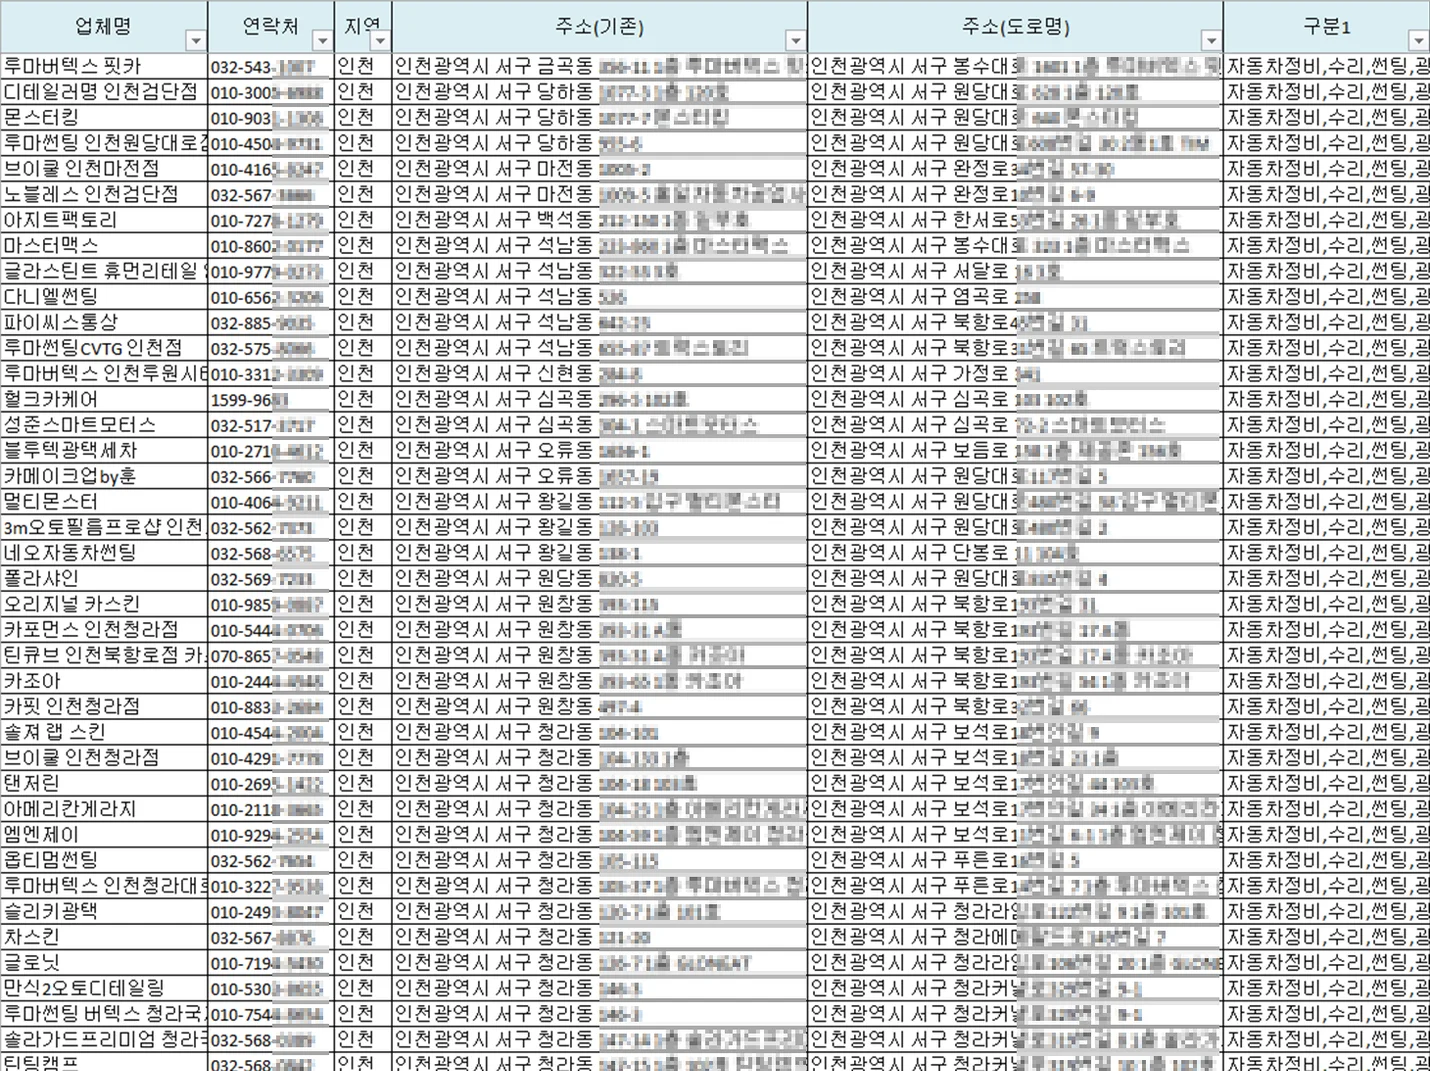This screenshot has width=1430, height=1071.
Task: Select the cell 브이쿨 인천청라점
Action: coord(104,757)
